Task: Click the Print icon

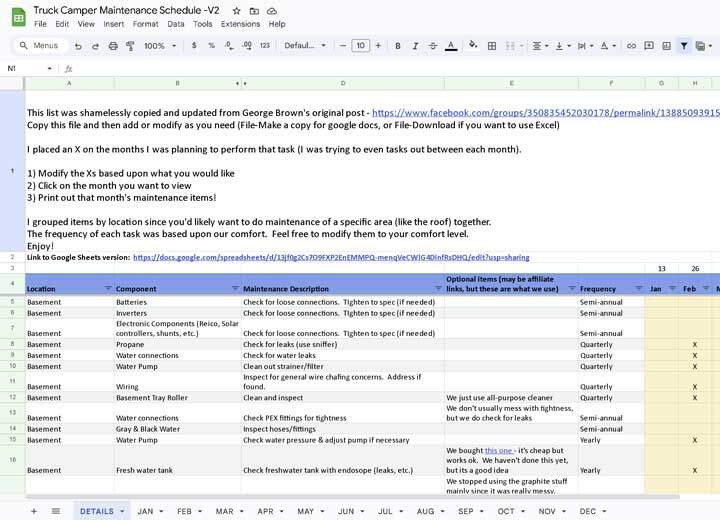Action: [113, 46]
